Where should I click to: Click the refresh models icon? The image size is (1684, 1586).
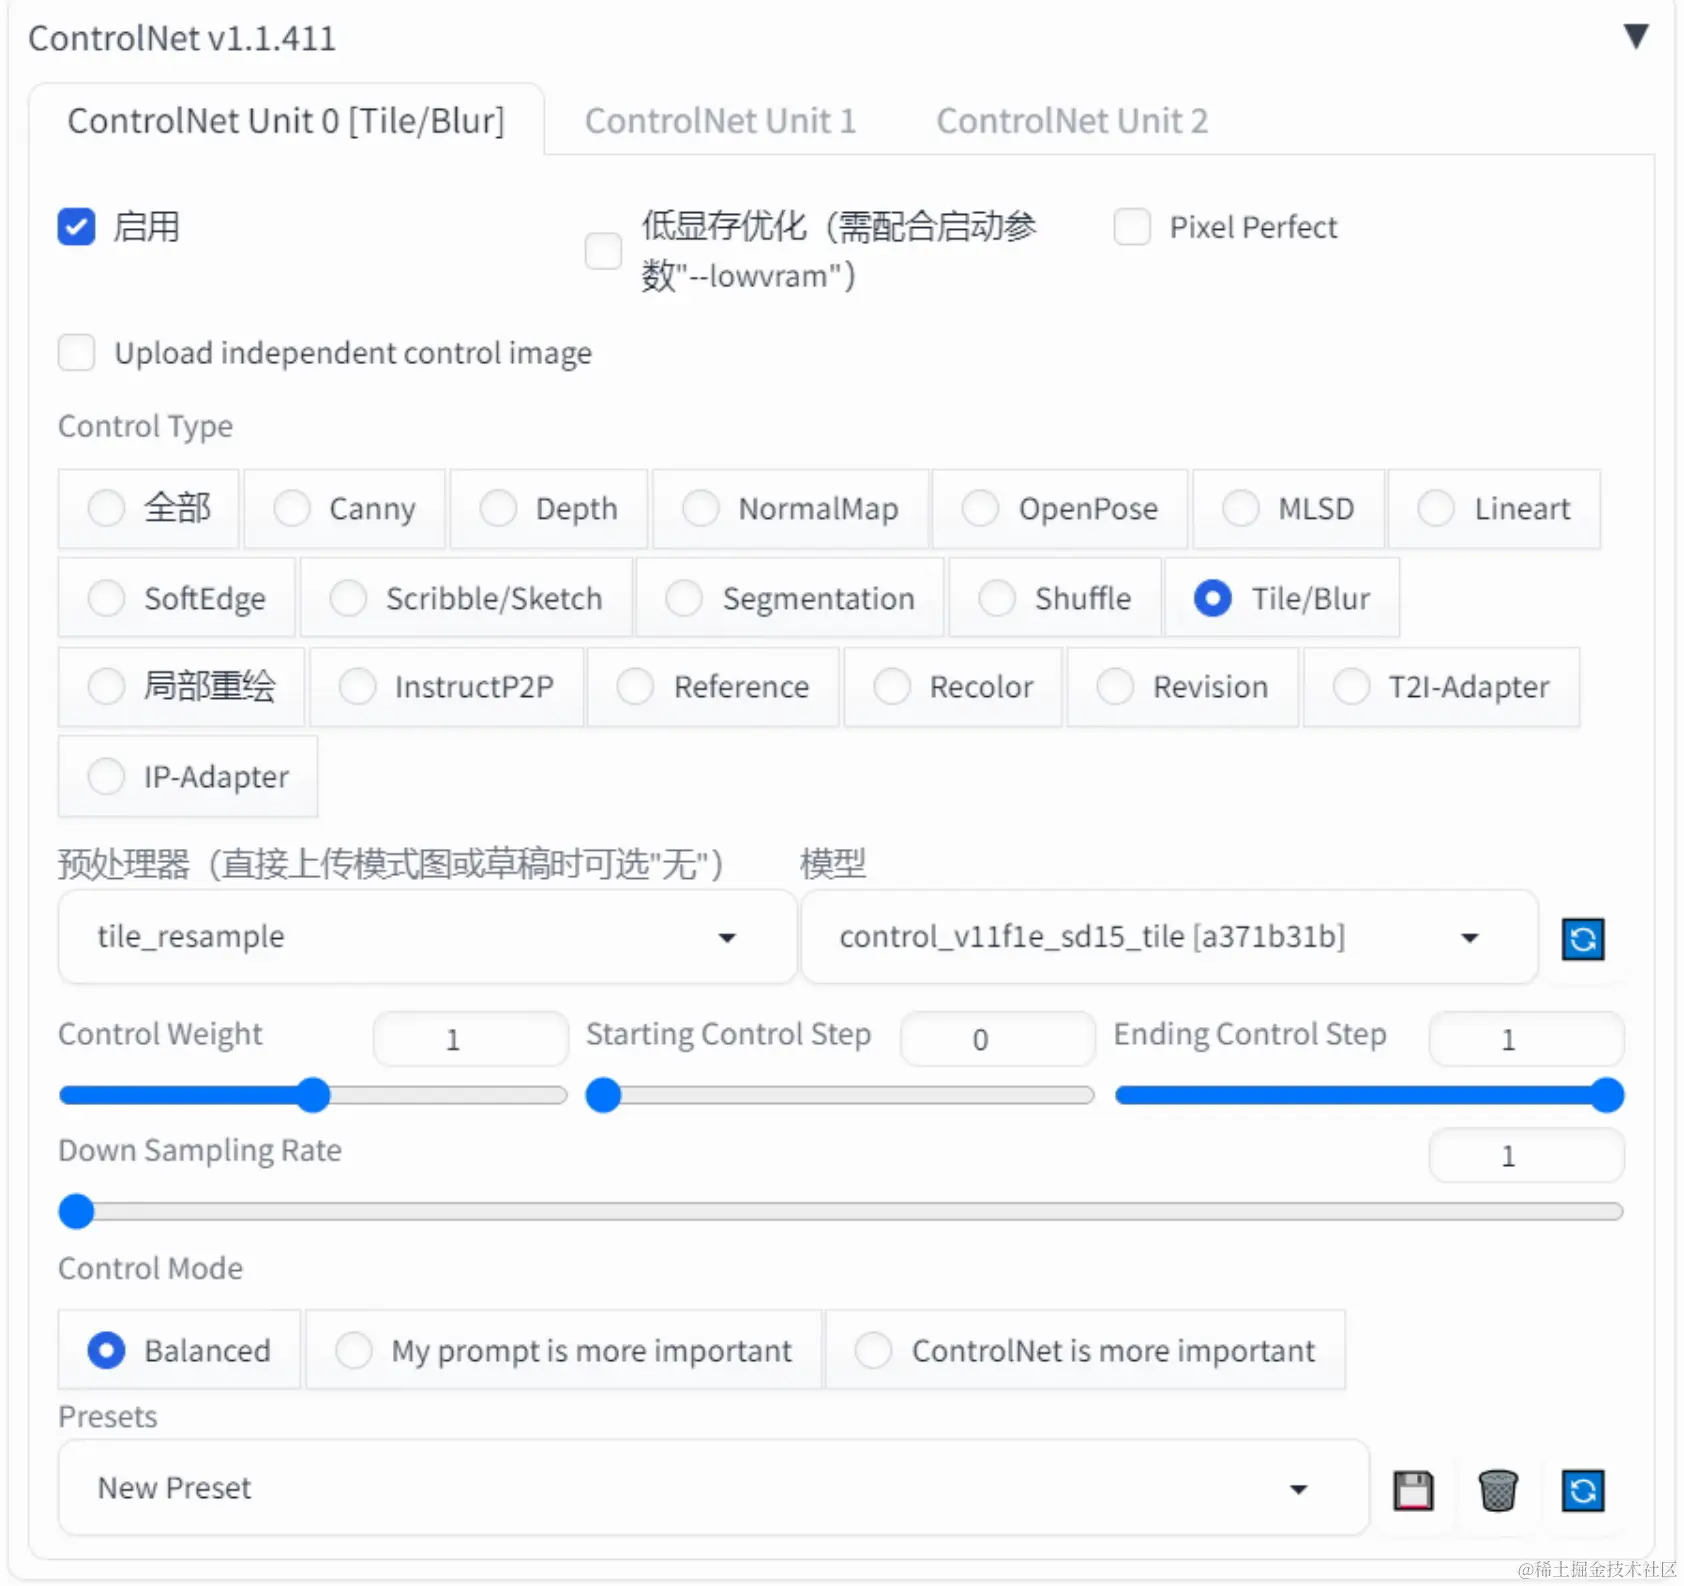point(1583,939)
